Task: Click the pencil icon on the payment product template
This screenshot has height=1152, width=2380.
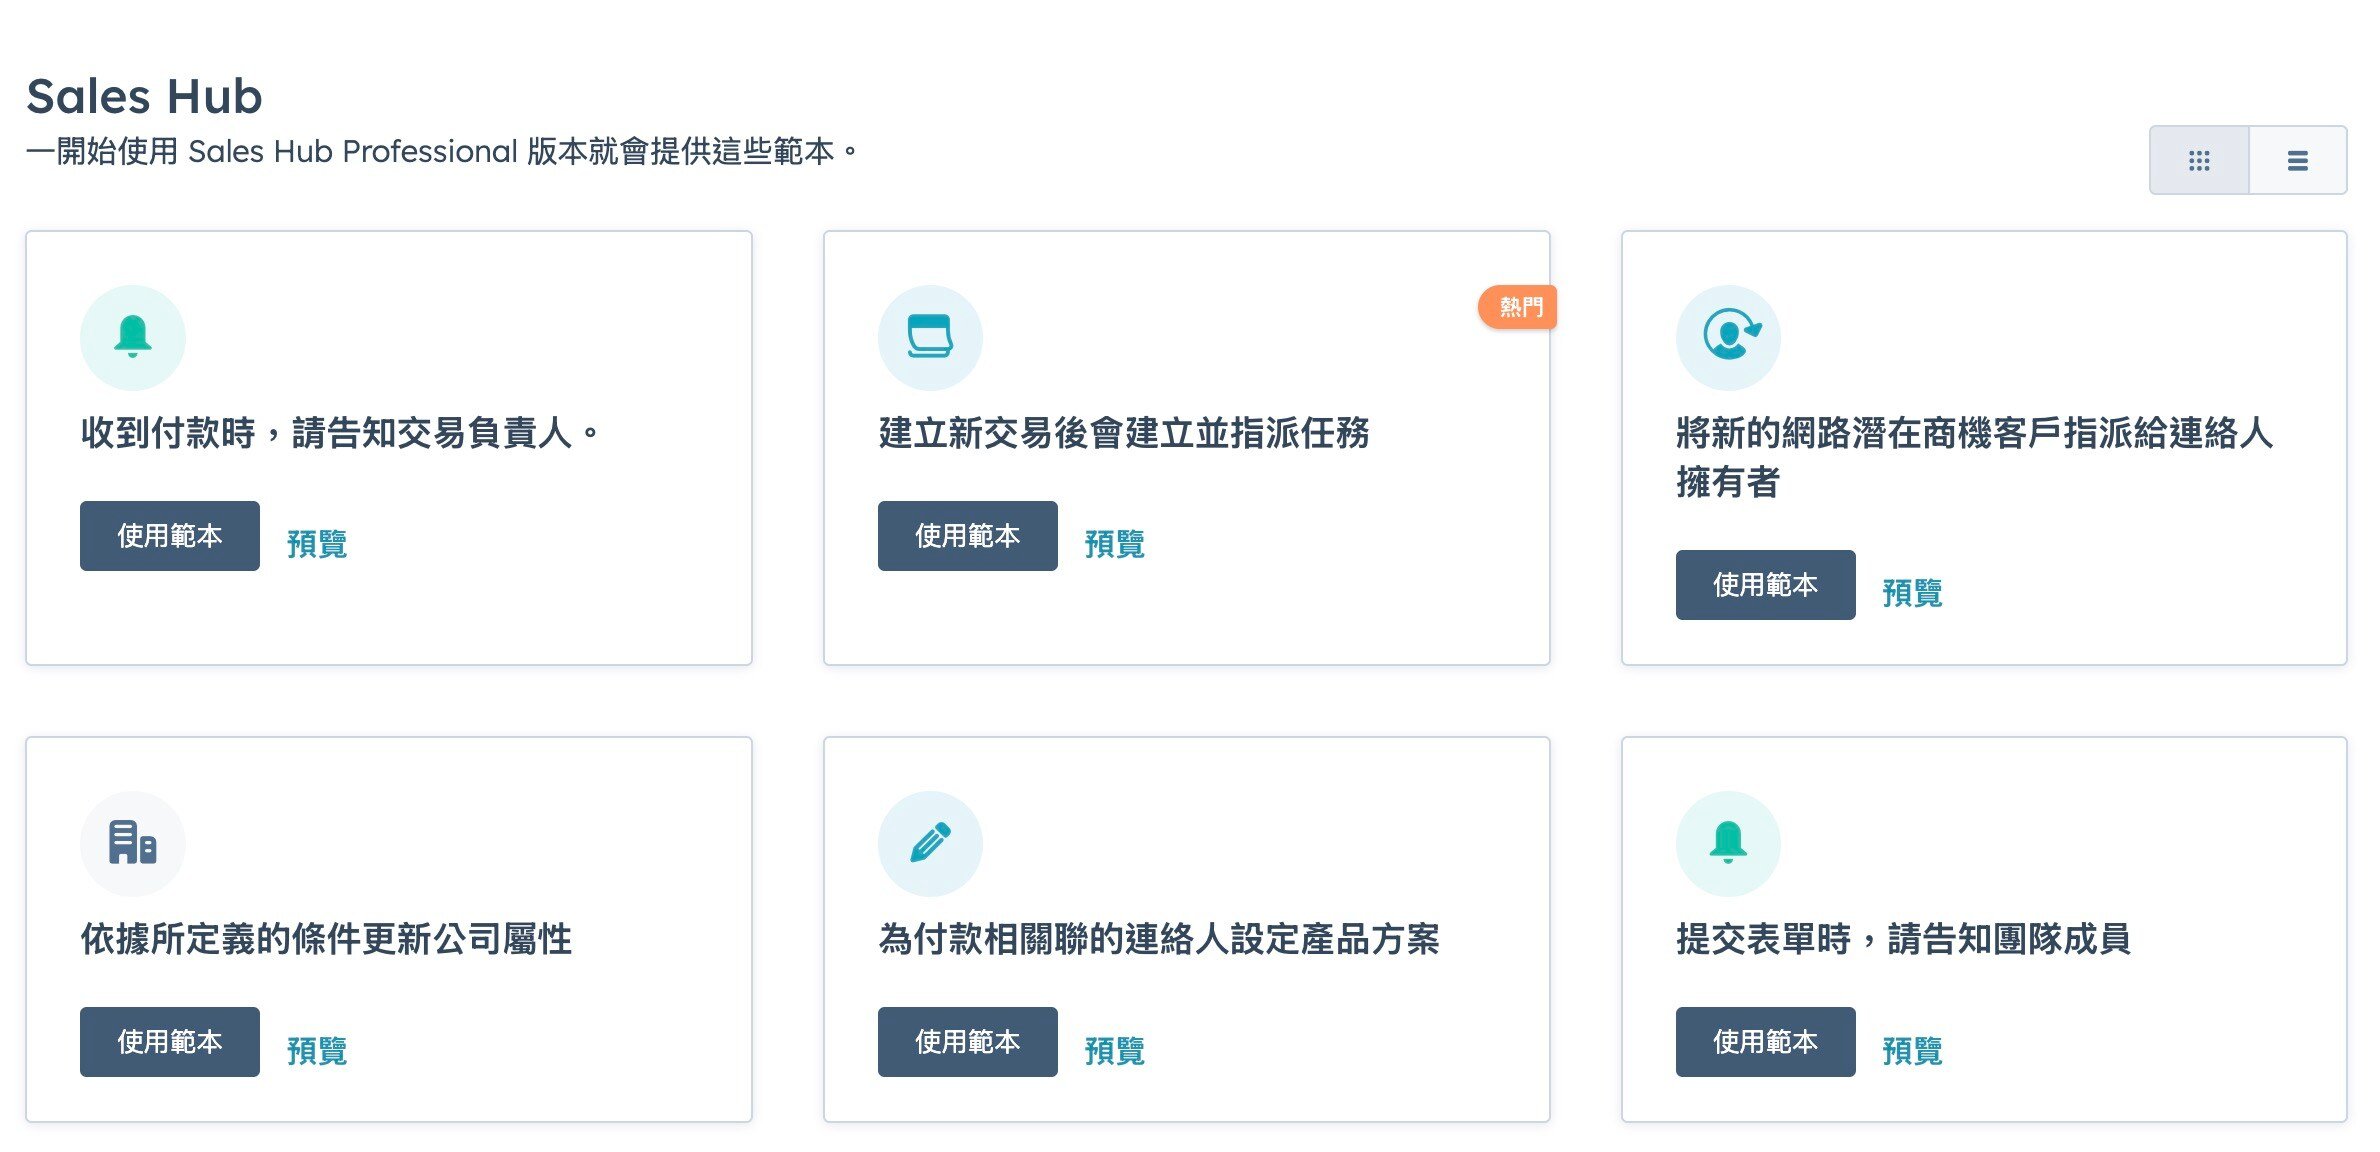Action: tap(930, 843)
